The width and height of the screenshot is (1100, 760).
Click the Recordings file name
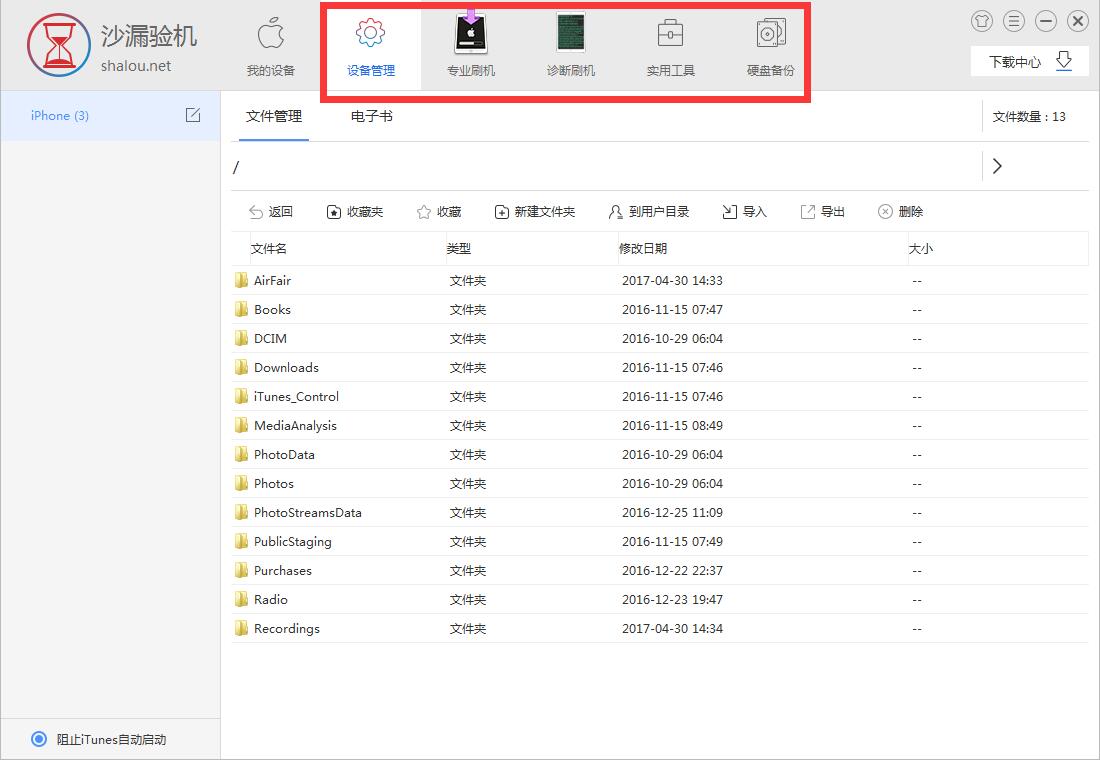287,629
